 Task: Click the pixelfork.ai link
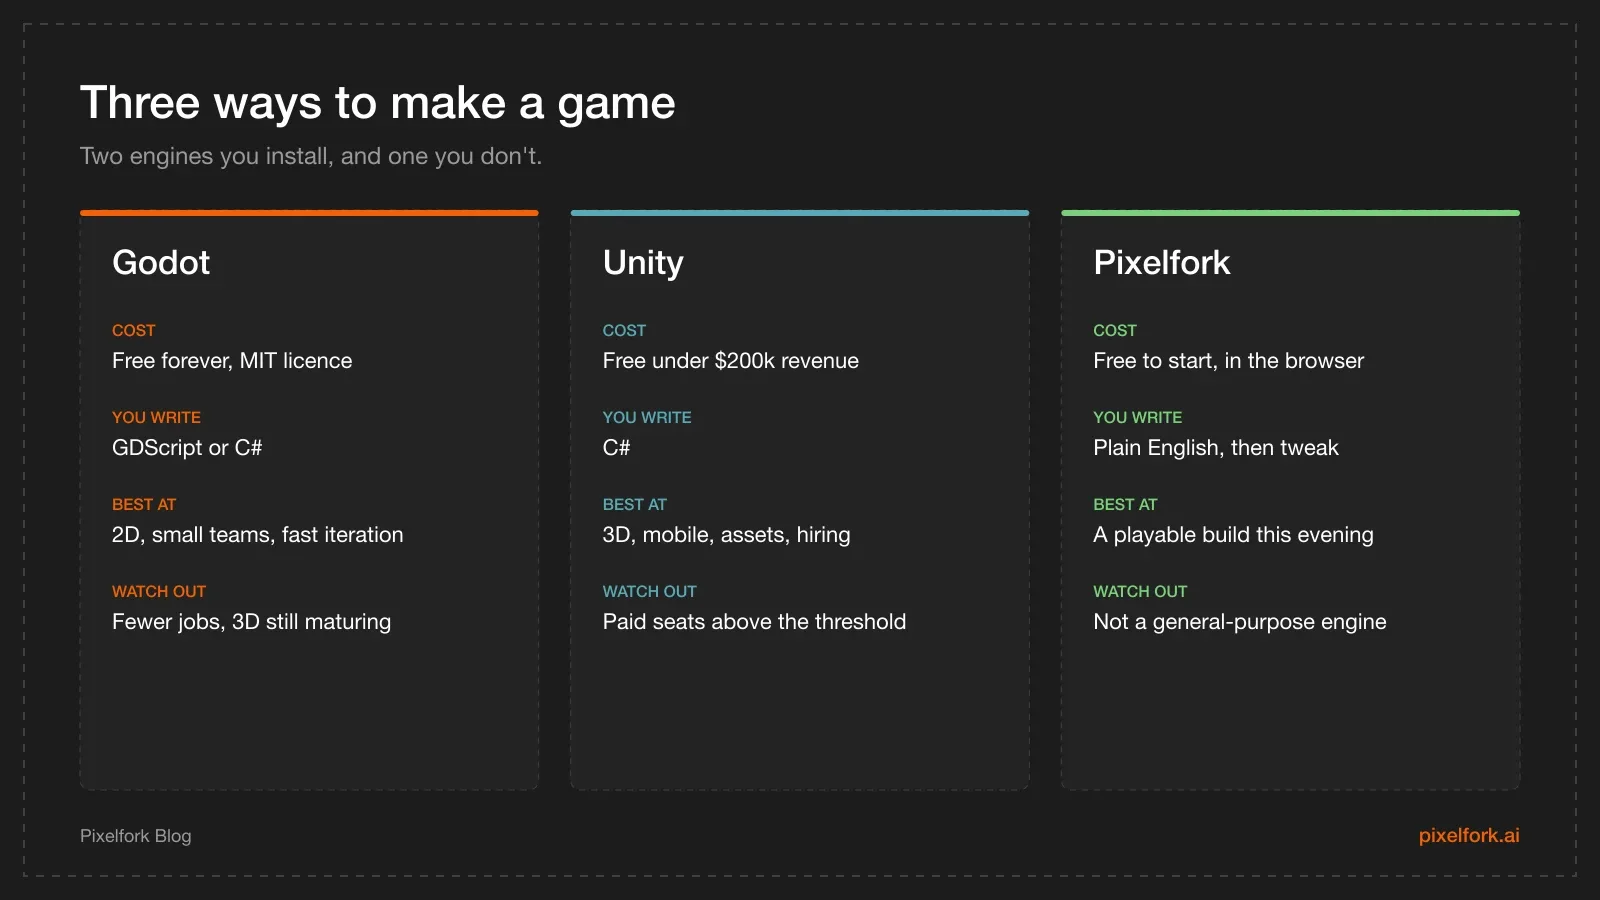coord(1469,835)
